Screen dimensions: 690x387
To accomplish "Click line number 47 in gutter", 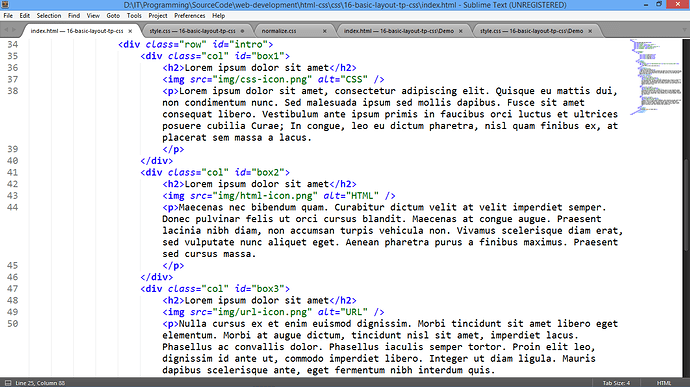I will 13,289.
